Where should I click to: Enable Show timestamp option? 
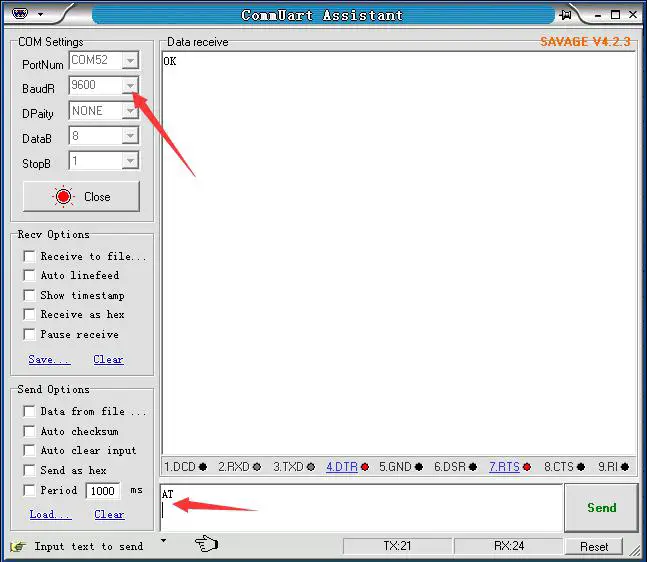coord(29,295)
